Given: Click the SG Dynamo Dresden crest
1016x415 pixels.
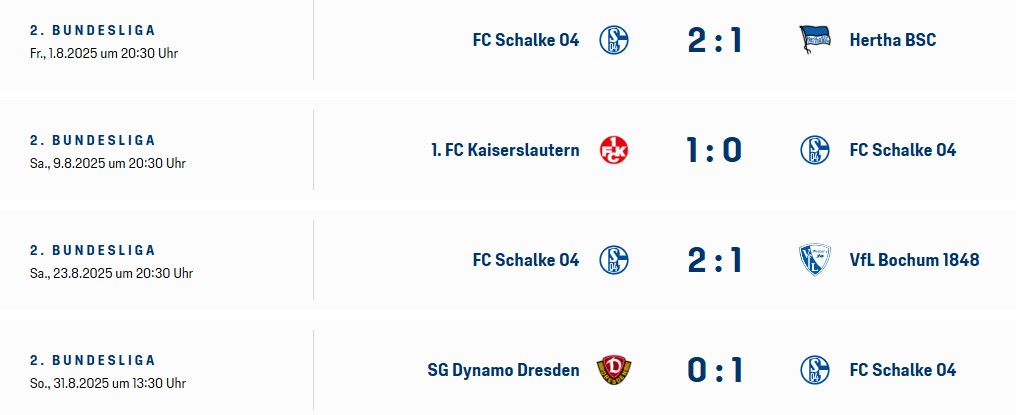Looking at the screenshot, I should coord(614,370).
